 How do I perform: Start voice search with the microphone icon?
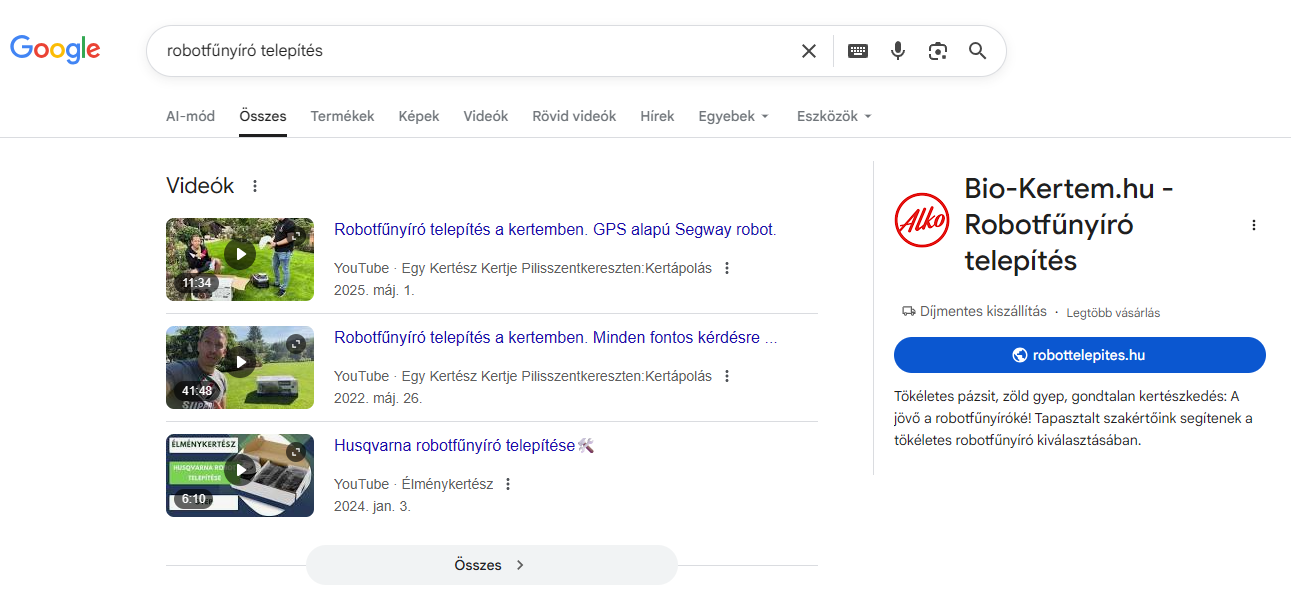pyautogui.click(x=898, y=51)
